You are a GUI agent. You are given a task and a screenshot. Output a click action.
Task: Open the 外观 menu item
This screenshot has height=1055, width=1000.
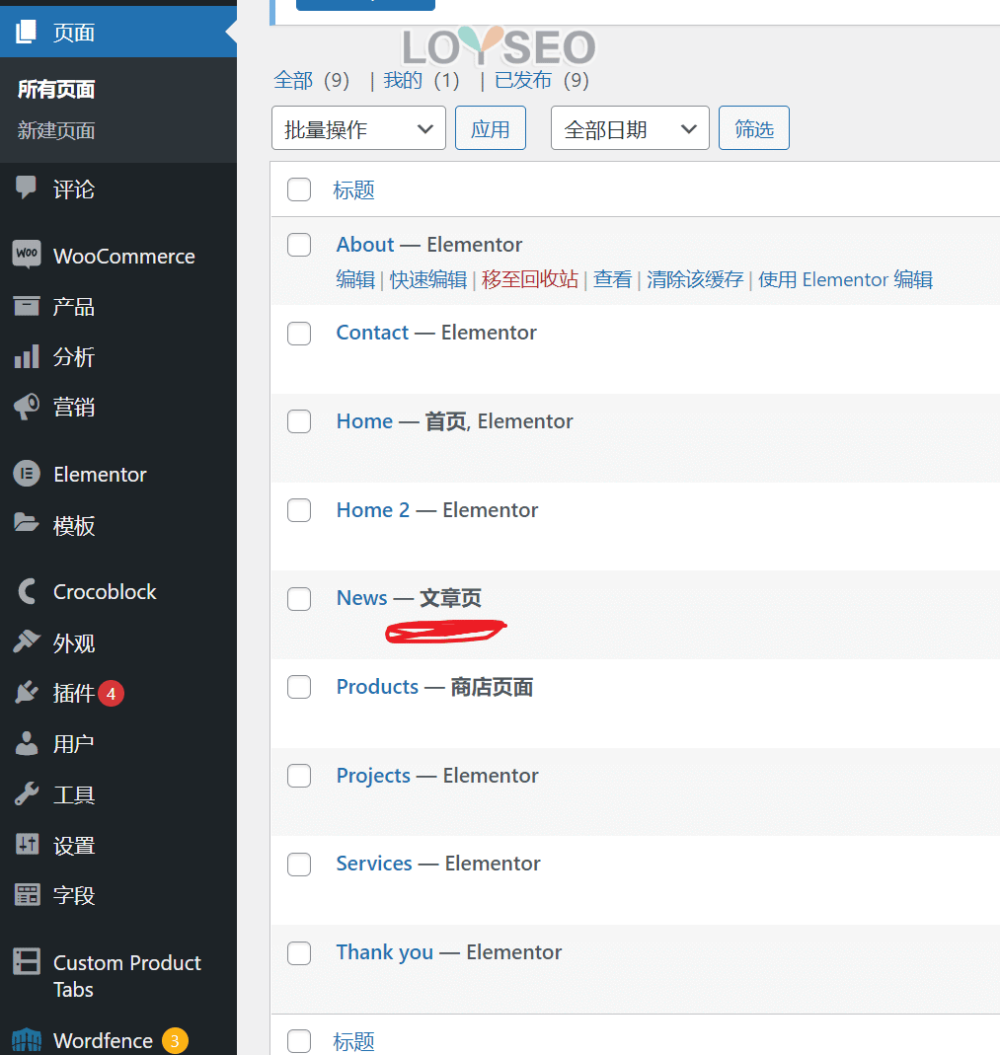click(74, 643)
